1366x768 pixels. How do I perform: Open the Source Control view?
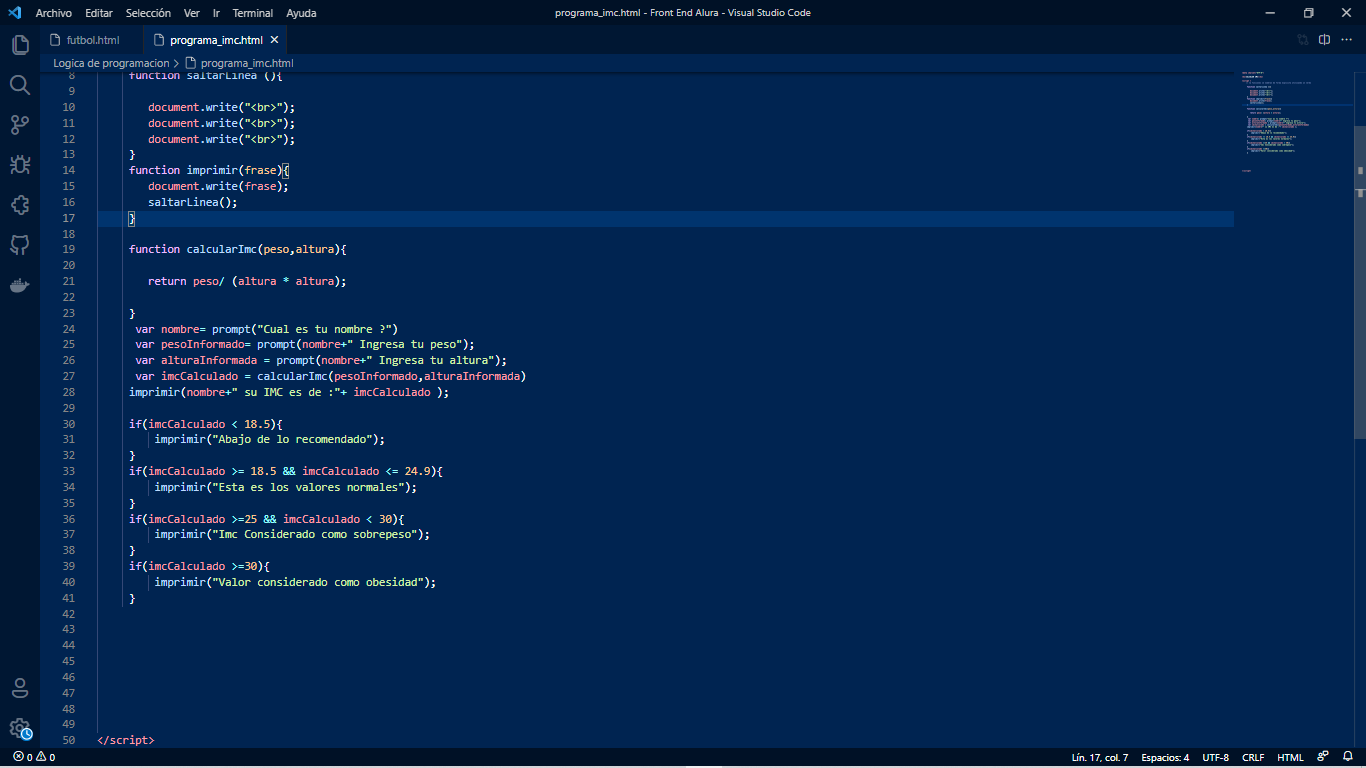point(20,125)
